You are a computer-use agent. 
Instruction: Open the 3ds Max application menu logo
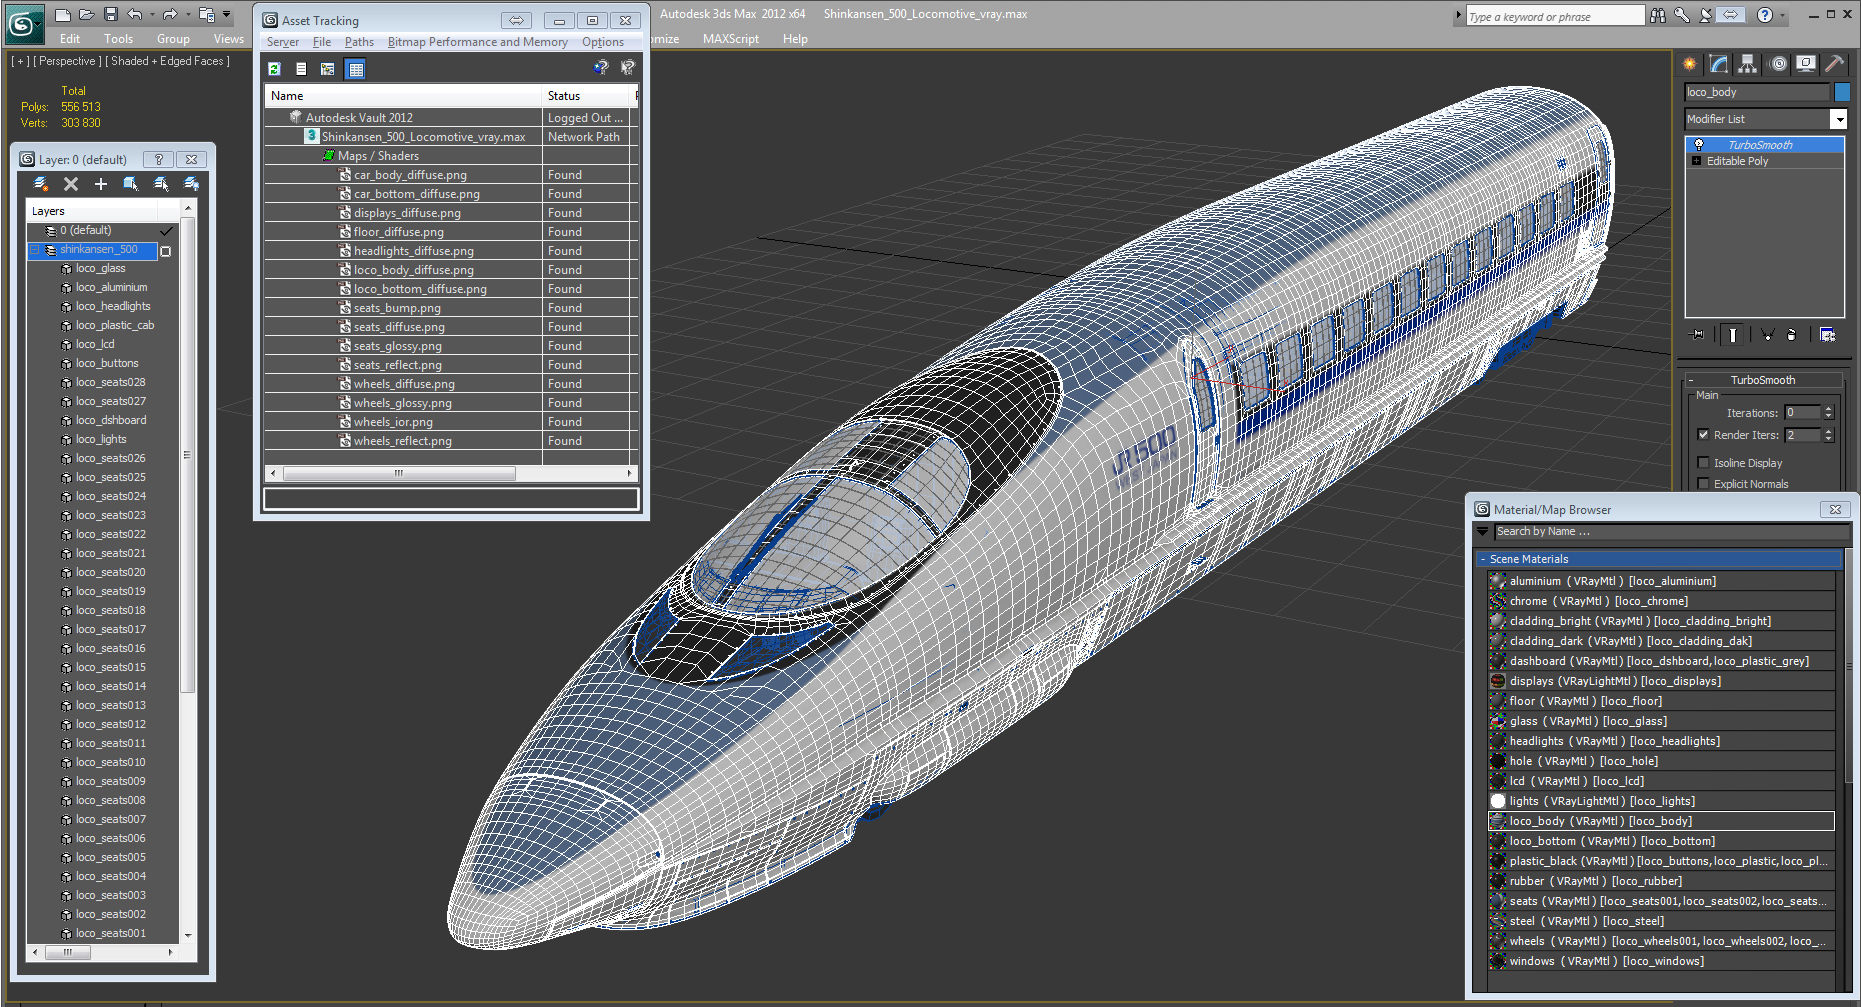[24, 24]
